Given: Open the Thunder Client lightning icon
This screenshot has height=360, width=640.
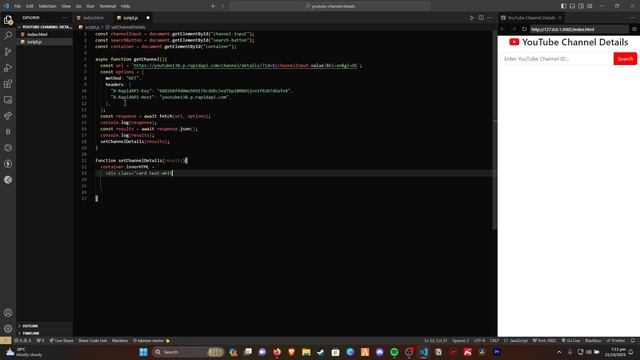Looking at the screenshot, I should point(8,164).
